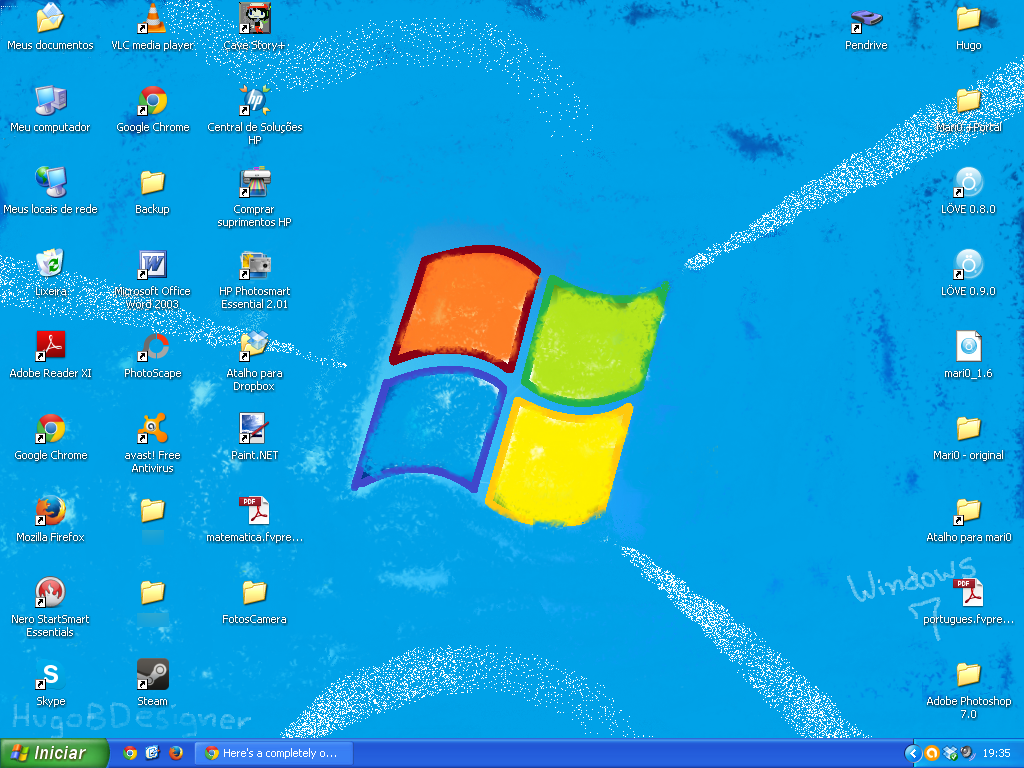Launch the Mozilla Firefox desktop shortcut
The width and height of the screenshot is (1024, 768).
(x=50, y=511)
